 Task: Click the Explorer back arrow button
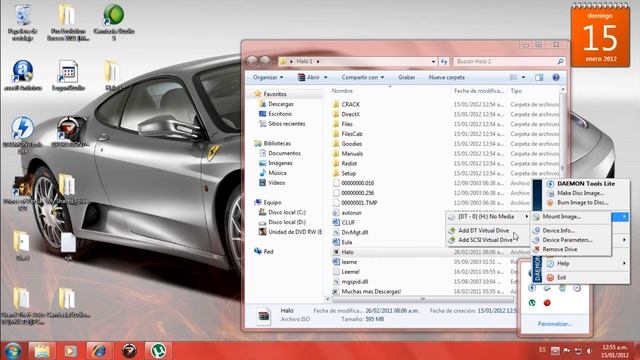tap(252, 61)
